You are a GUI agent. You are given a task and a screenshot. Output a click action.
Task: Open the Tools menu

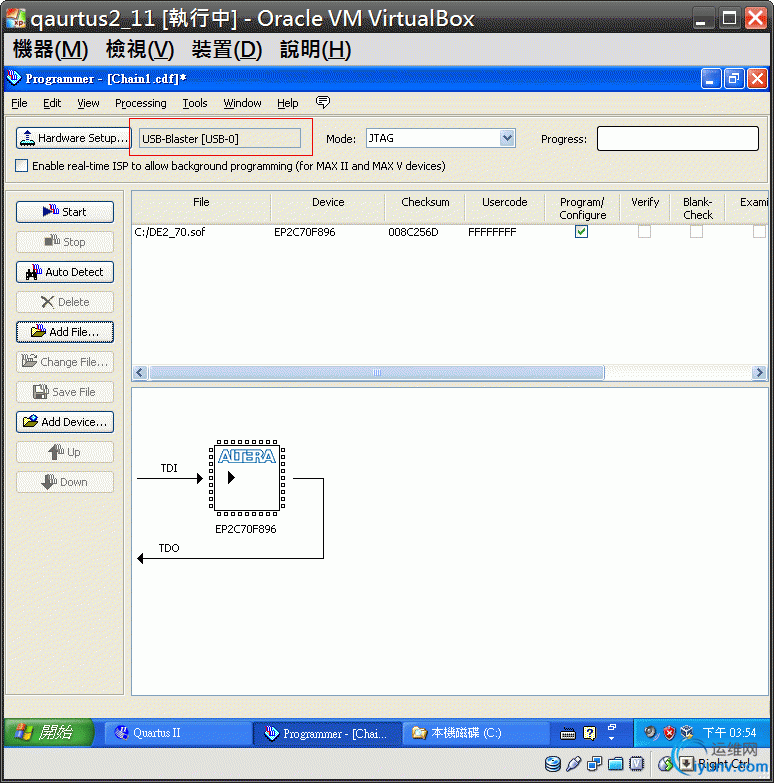coord(195,103)
